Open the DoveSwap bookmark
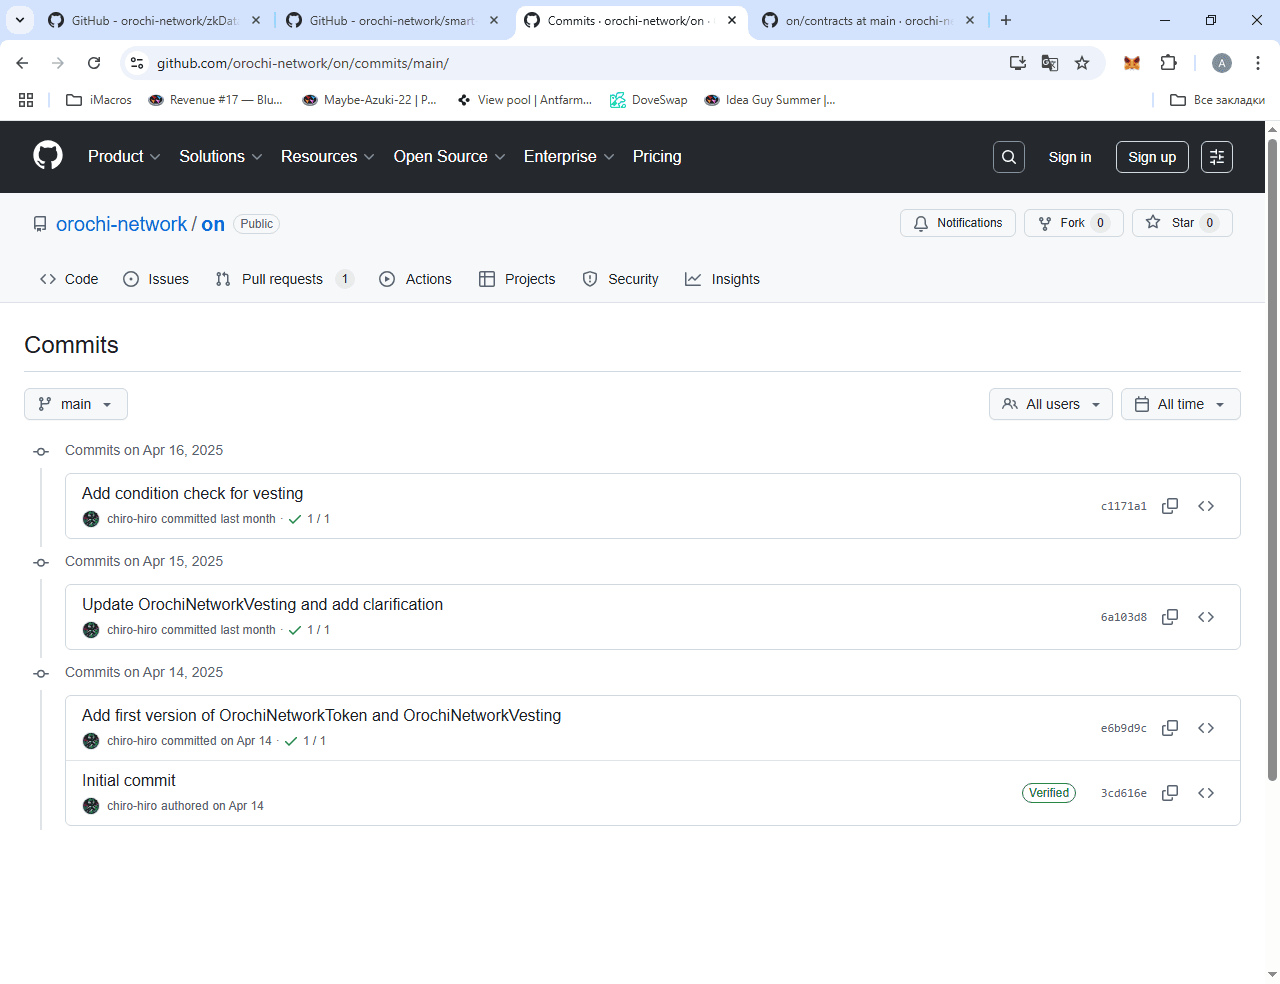 pyautogui.click(x=649, y=100)
